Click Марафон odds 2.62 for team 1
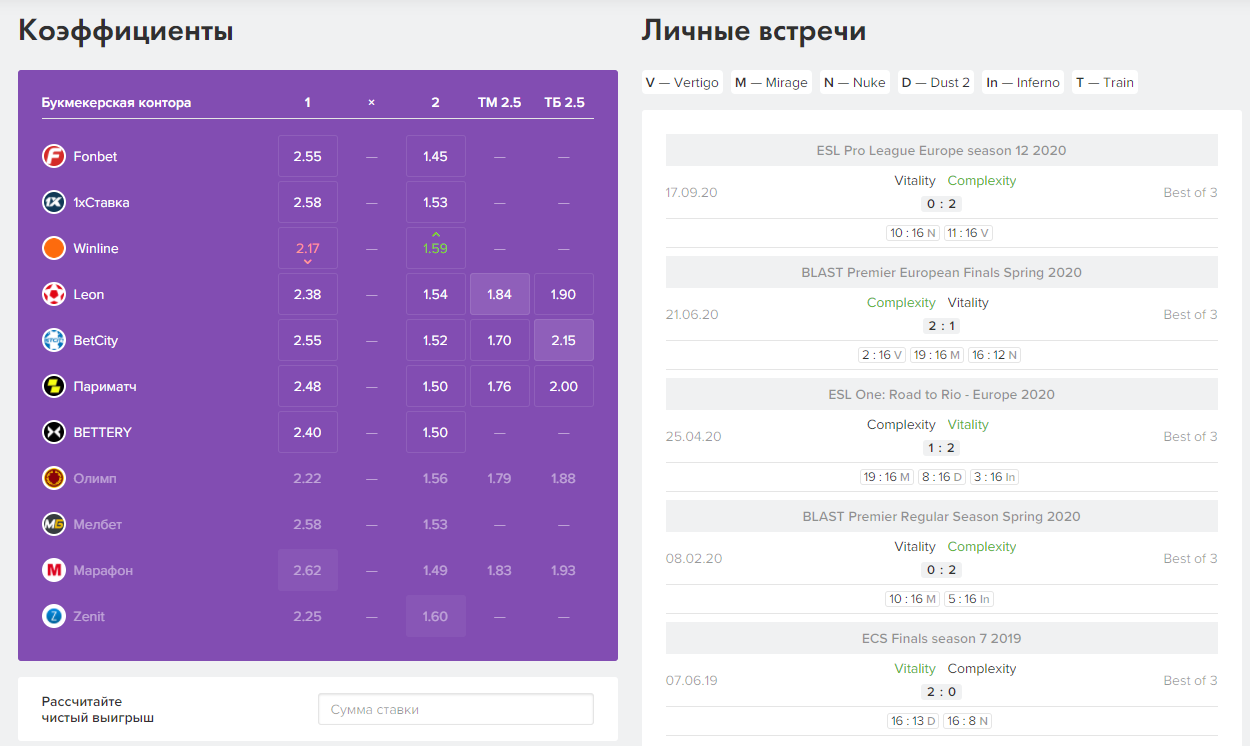The image size is (1250, 746). (x=308, y=571)
